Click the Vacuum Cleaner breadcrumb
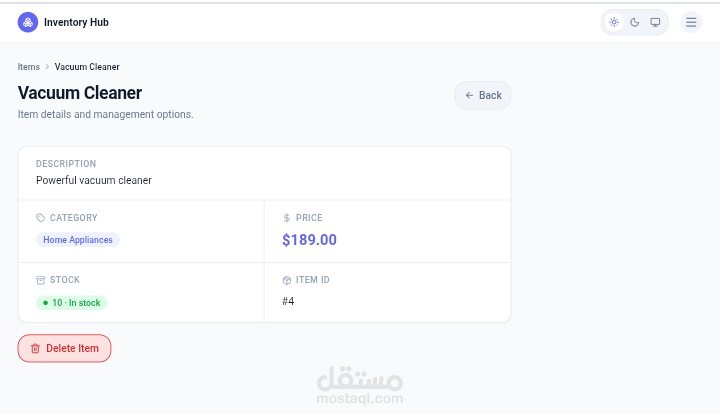The image size is (720, 414). [x=87, y=67]
